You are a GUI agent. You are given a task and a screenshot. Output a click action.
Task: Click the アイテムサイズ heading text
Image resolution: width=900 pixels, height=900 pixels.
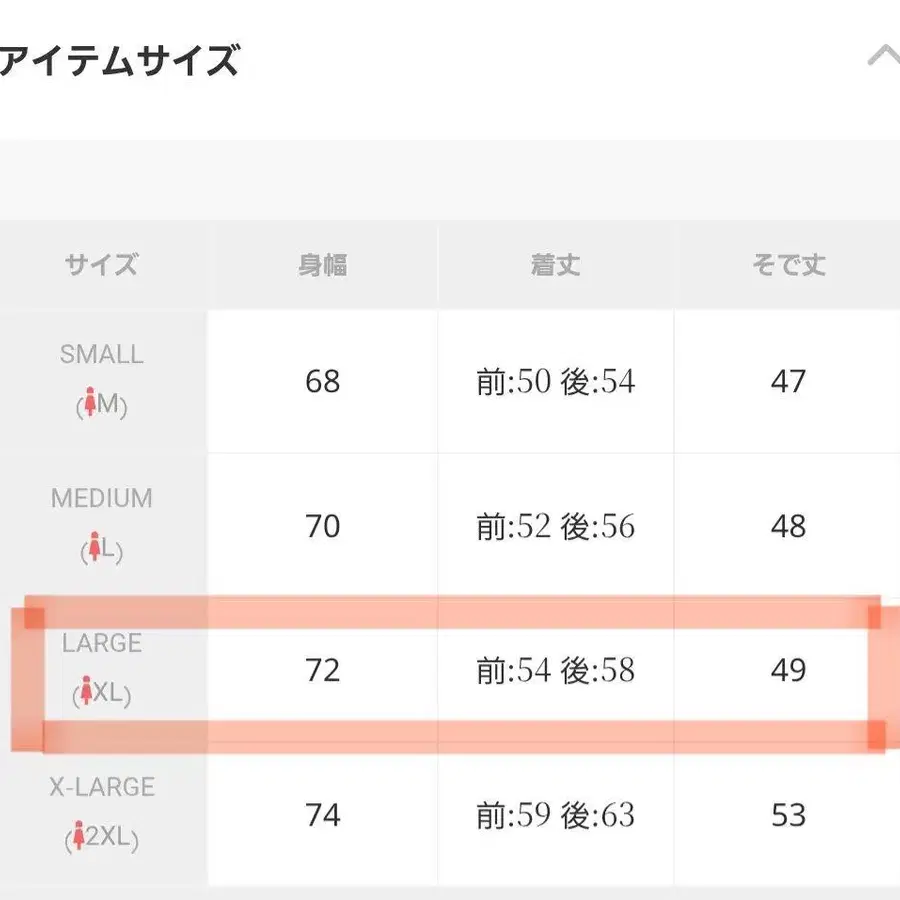point(120,58)
